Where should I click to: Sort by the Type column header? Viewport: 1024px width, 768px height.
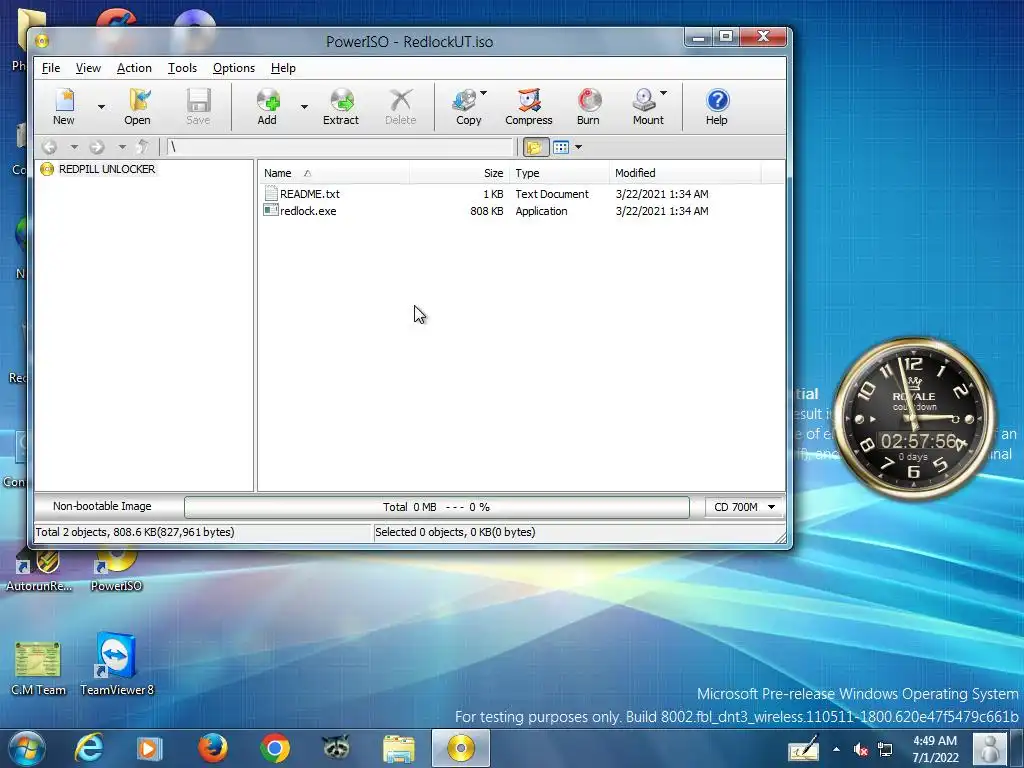[x=558, y=173]
